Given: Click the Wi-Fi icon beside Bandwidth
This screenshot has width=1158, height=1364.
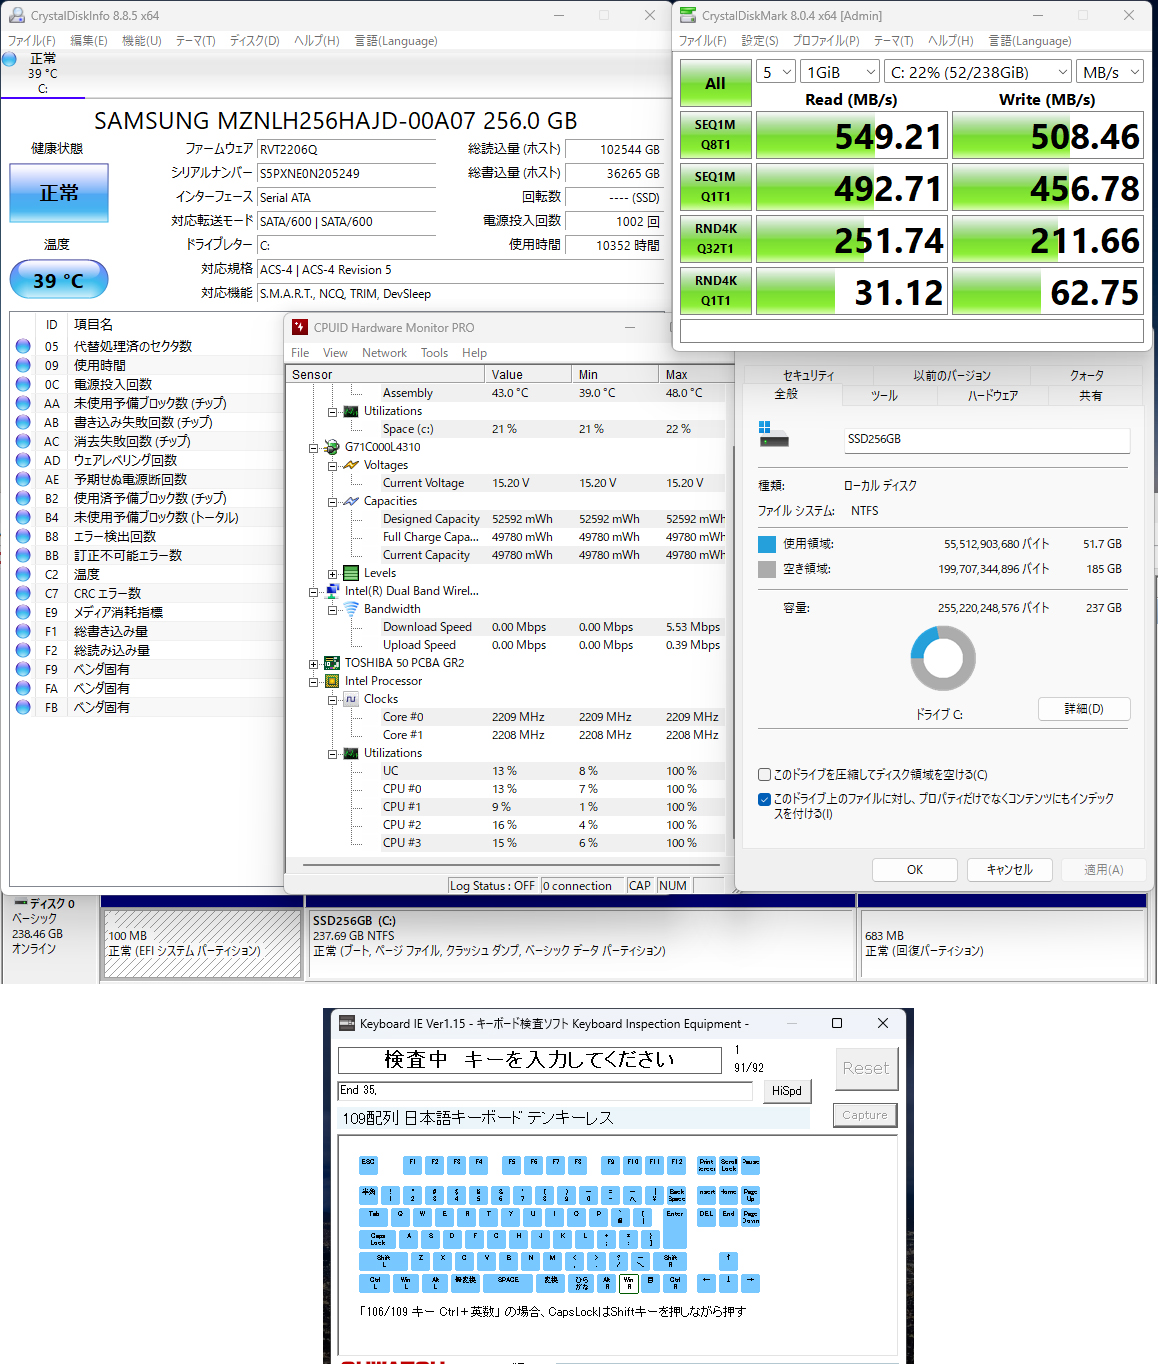Looking at the screenshot, I should (x=351, y=609).
